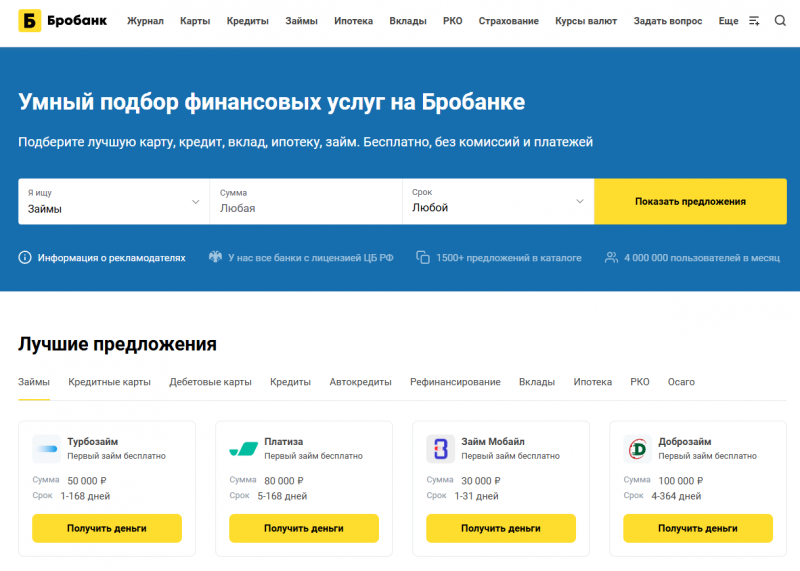Screen dimensions: 800x571
Task: Expand the Срок Любой dropdown
Action: point(497,201)
